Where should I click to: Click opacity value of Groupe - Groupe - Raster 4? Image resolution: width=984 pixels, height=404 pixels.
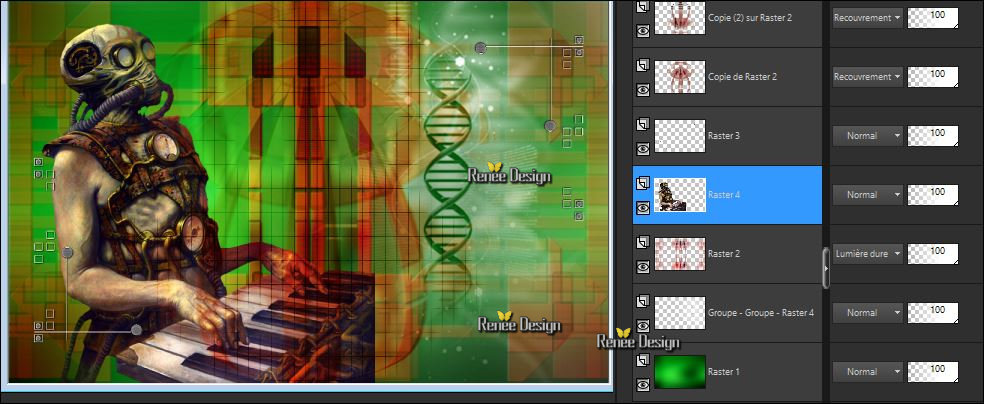click(x=933, y=312)
